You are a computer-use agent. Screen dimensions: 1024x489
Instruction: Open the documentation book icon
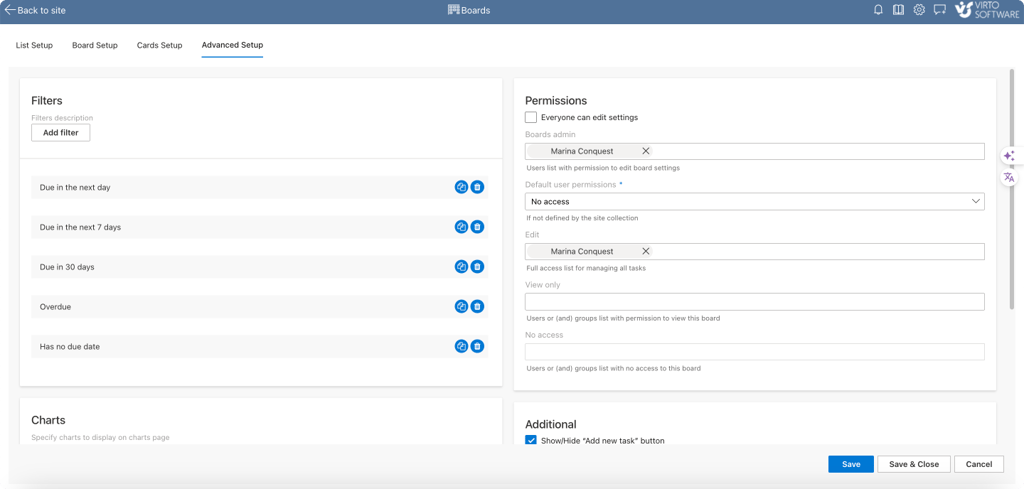[x=899, y=10]
